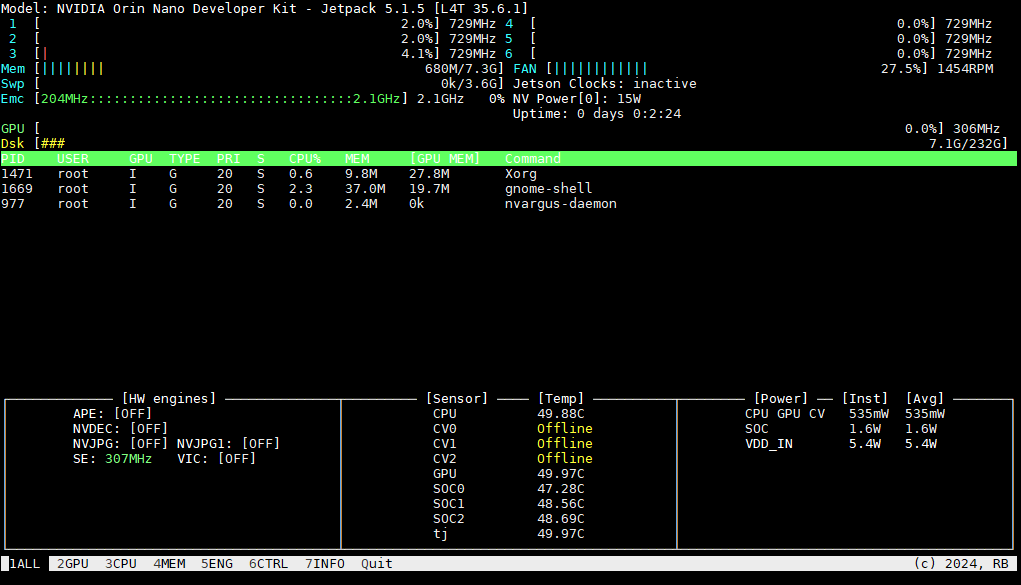The height and width of the screenshot is (585, 1021).
Task: Open the 2GPU tab
Action: [x=73, y=564]
